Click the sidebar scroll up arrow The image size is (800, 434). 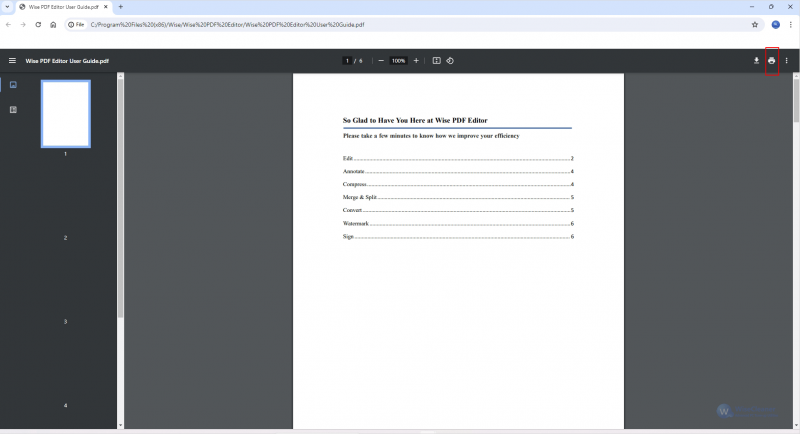click(120, 76)
